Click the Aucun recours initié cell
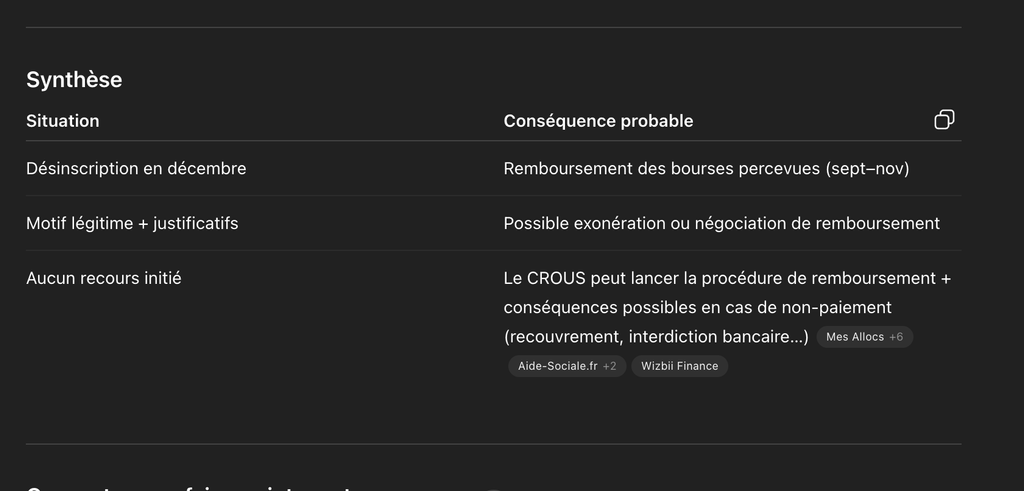1024x491 pixels. (x=104, y=278)
